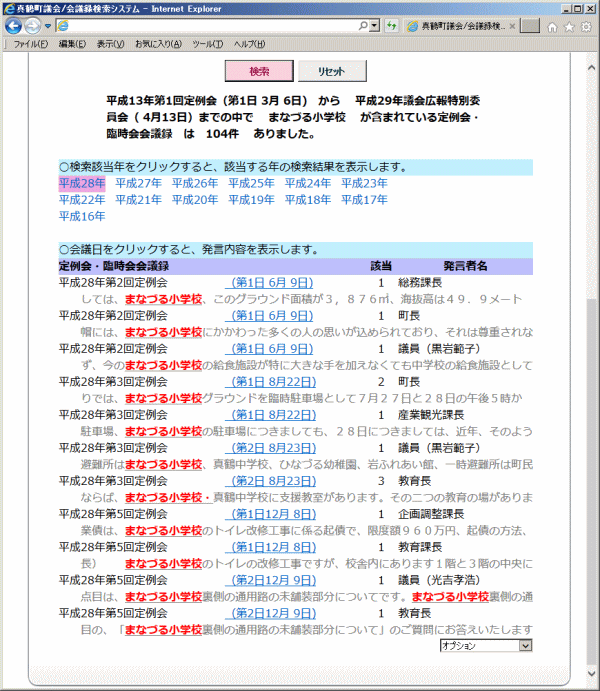Show results for 平成21年
The height and width of the screenshot is (691, 600).
(x=138, y=200)
